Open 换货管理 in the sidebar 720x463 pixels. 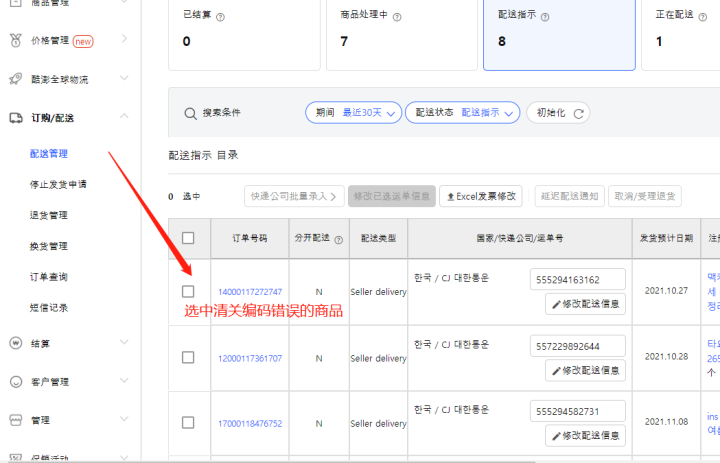click(49, 246)
